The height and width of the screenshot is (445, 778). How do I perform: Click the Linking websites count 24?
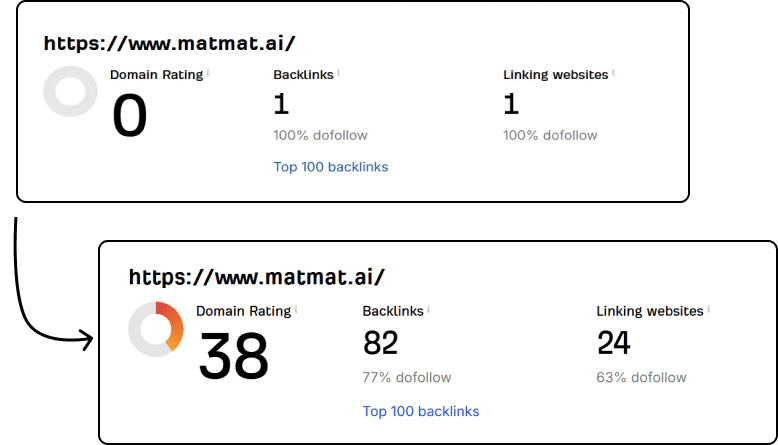point(614,344)
